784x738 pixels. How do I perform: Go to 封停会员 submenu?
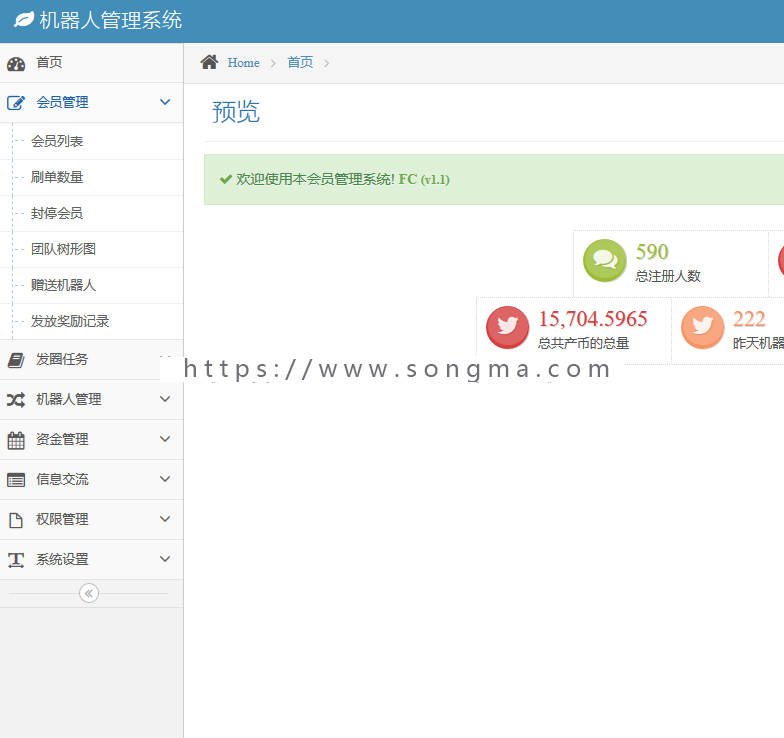tap(57, 213)
